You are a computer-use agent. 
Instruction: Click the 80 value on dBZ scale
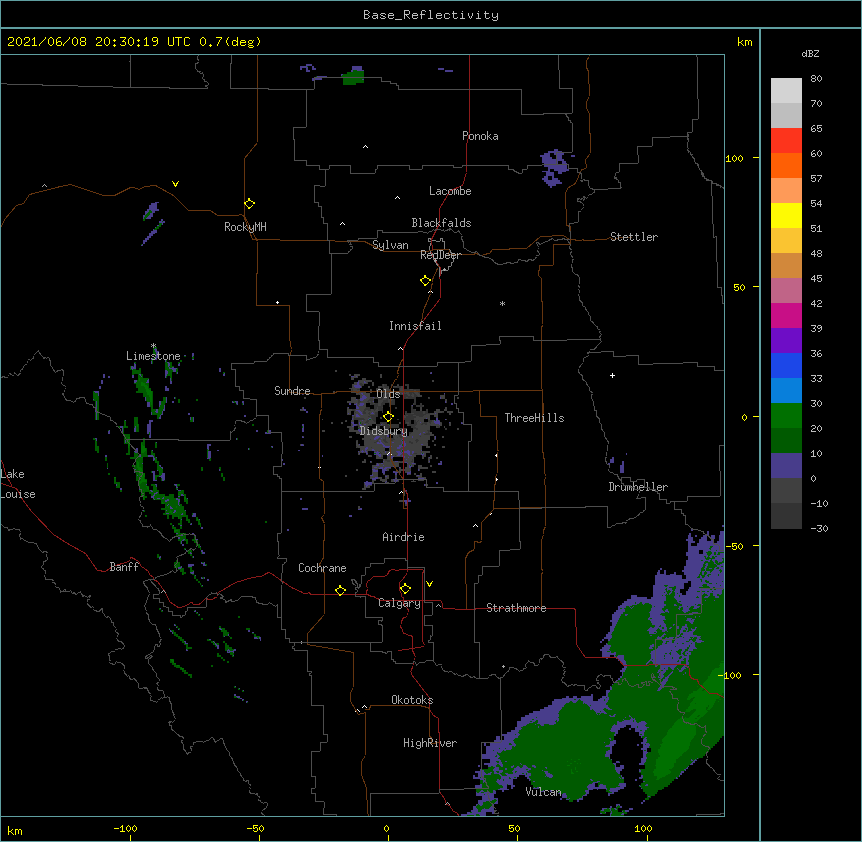tap(816, 79)
